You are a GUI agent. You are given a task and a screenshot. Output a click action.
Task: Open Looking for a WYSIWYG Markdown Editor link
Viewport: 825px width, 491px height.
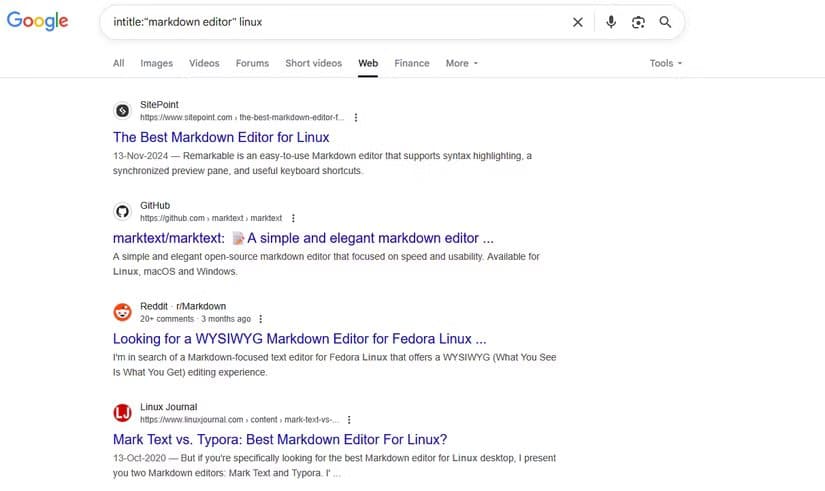(x=299, y=338)
